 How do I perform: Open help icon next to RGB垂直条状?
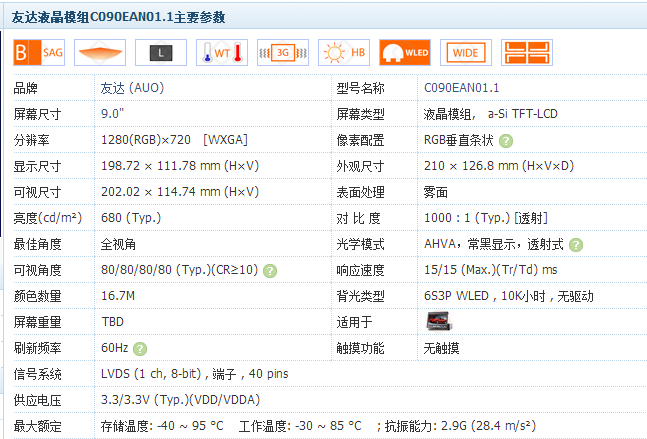[x=507, y=141]
